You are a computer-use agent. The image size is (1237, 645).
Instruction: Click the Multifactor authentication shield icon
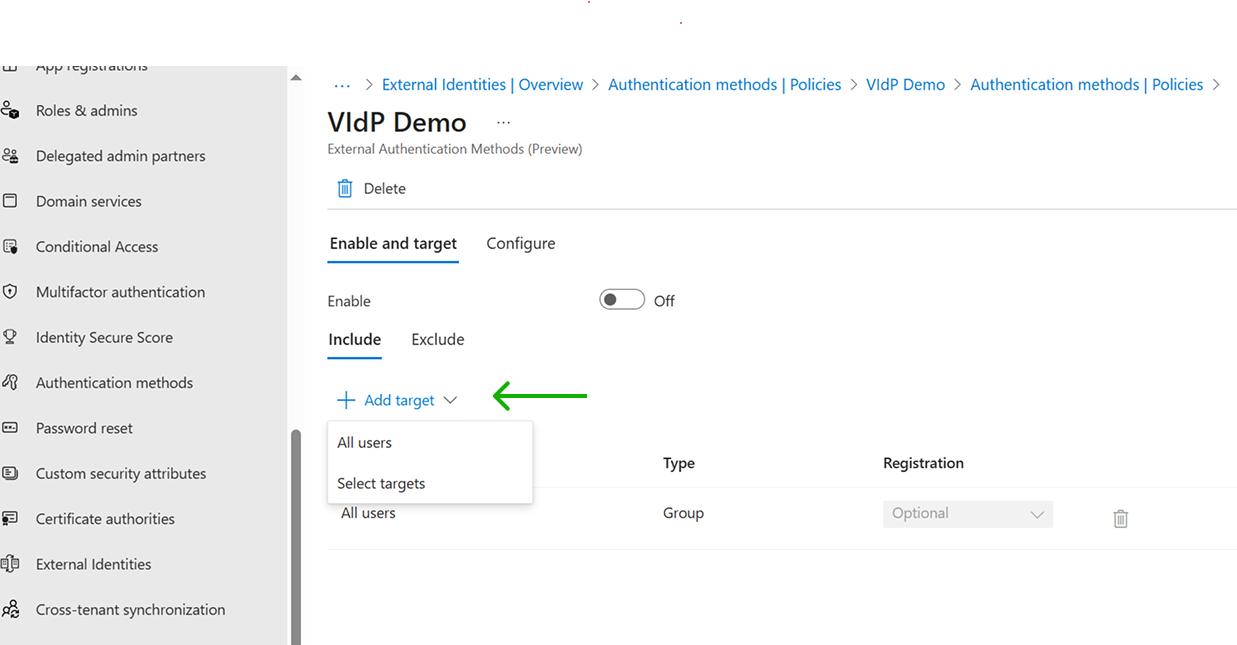[x=10, y=292]
